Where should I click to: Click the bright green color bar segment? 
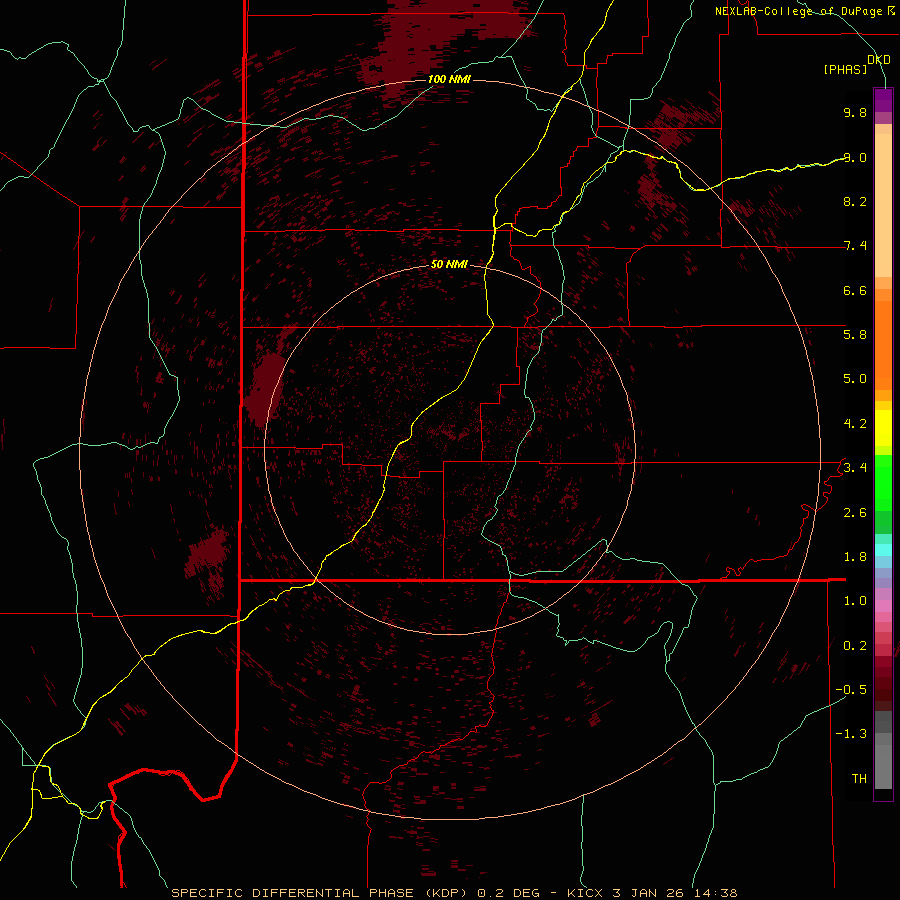tap(883, 483)
